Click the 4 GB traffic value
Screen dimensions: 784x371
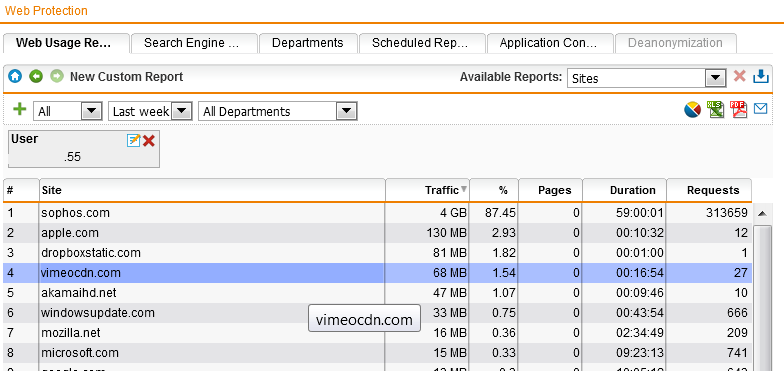(453, 213)
